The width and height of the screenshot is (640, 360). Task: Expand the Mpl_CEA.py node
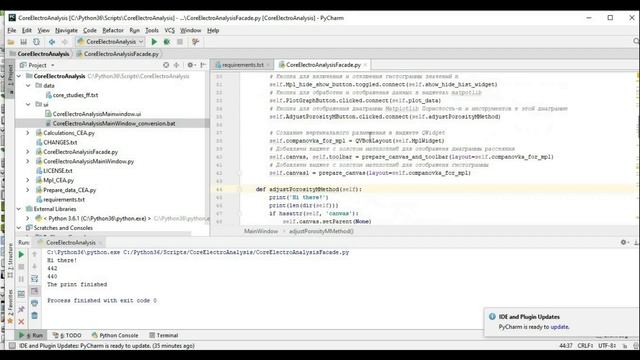point(28,180)
